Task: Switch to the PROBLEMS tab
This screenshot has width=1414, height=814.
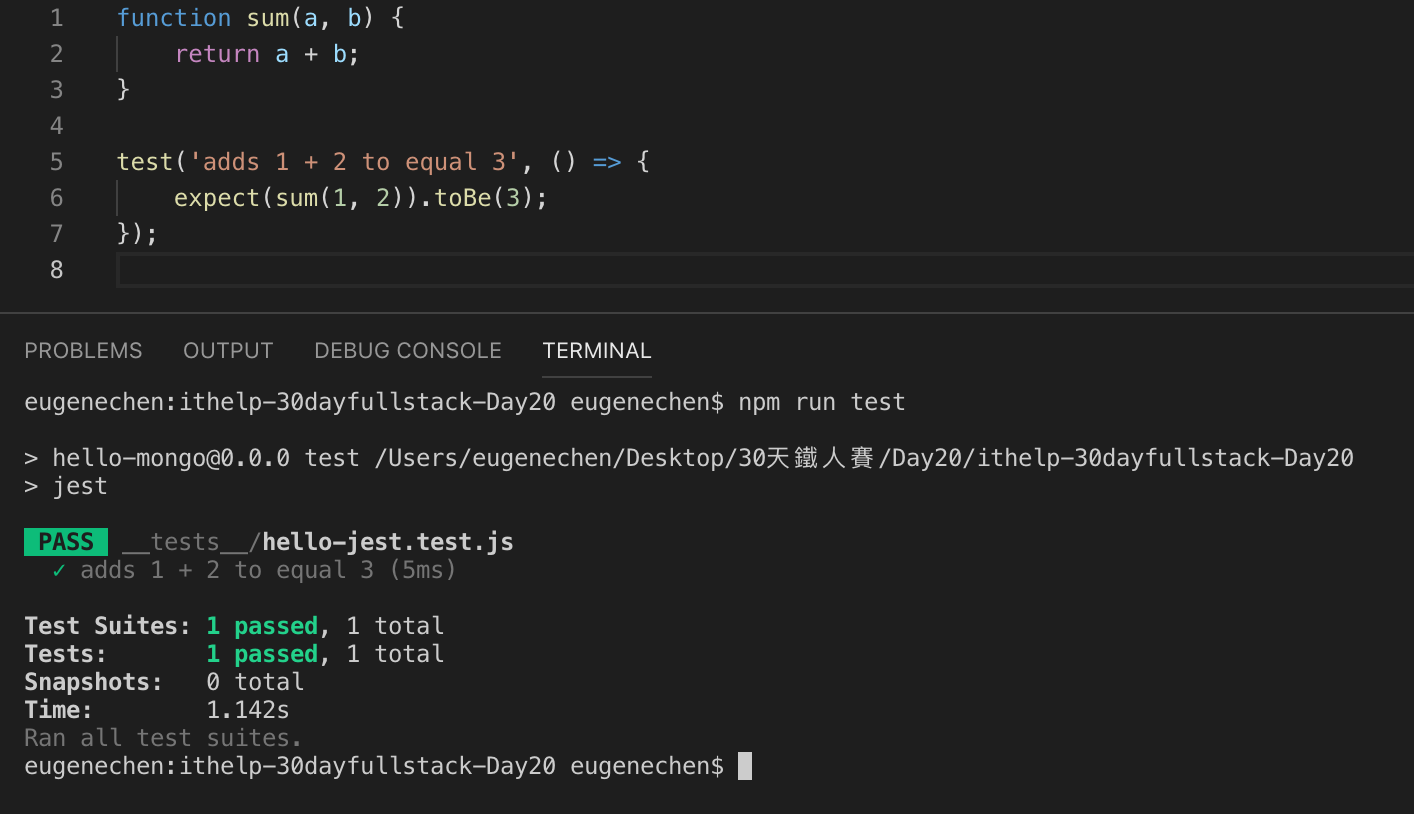Action: coord(83,351)
